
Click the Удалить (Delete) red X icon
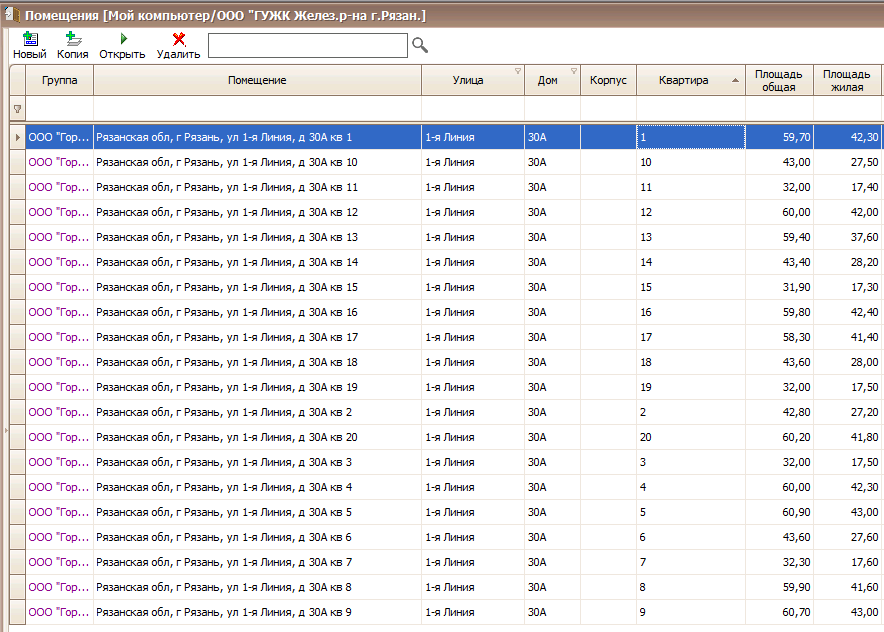[179, 40]
